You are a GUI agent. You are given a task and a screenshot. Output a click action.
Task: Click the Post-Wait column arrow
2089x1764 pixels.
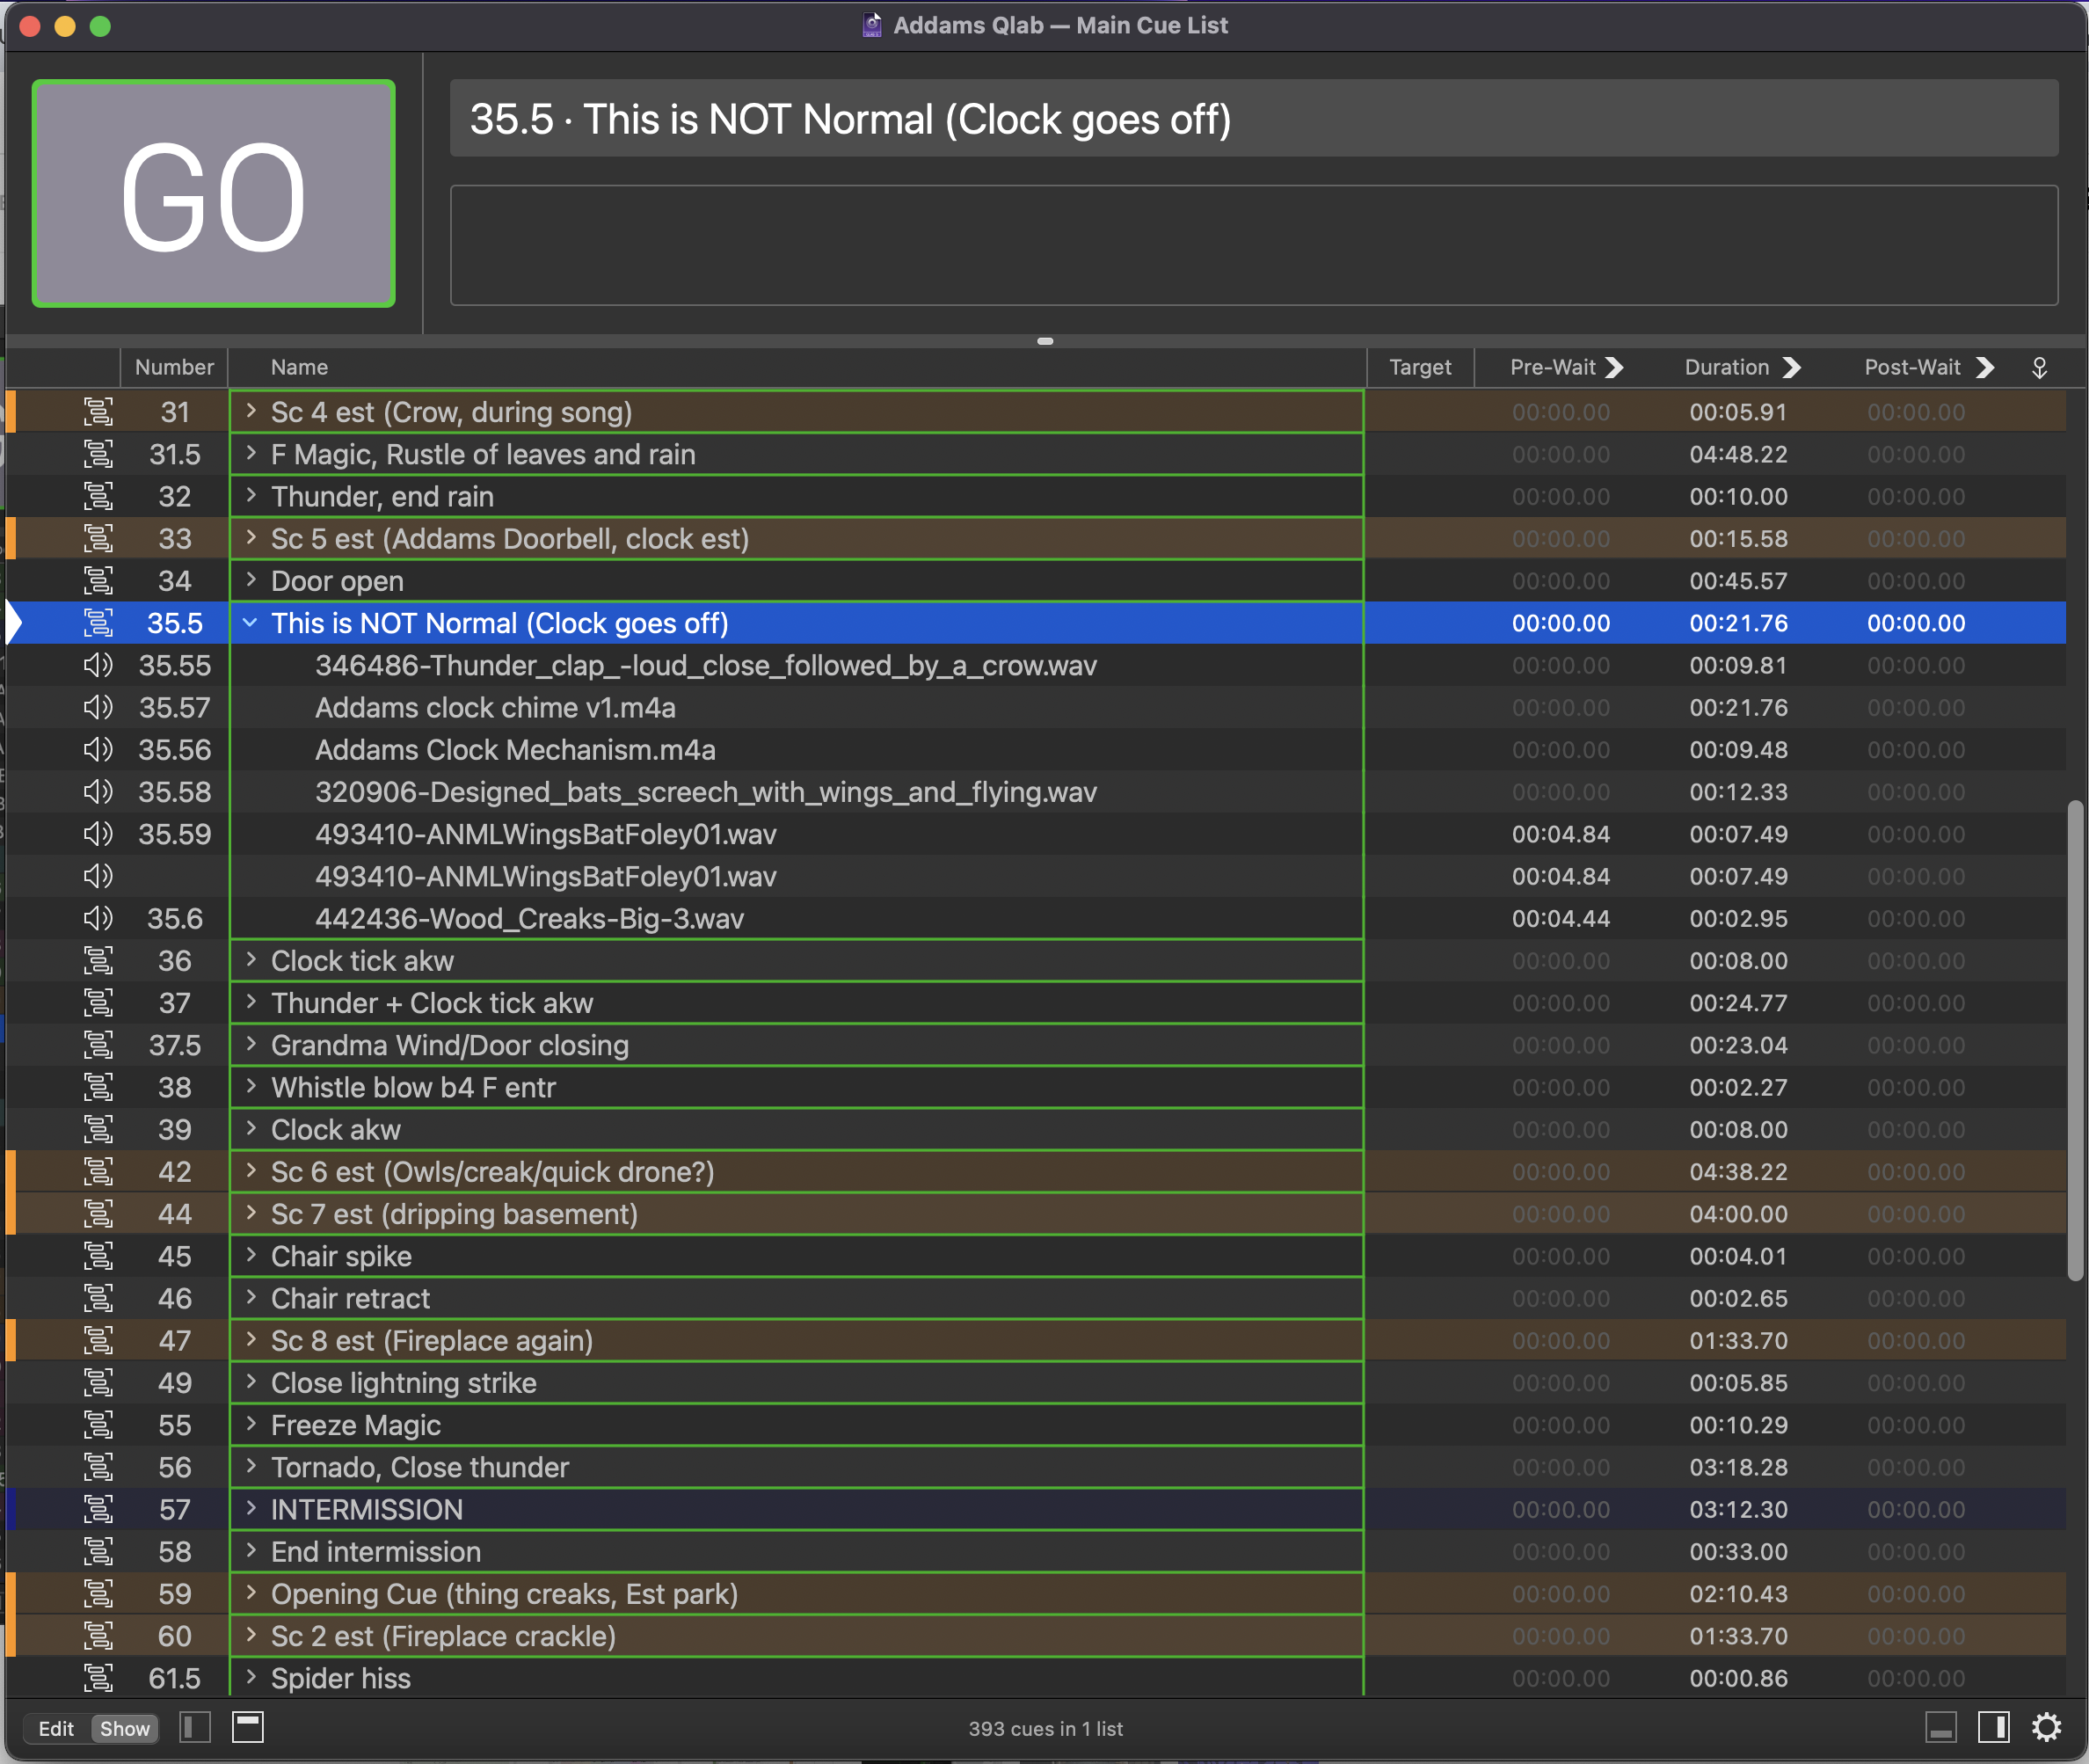pyautogui.click(x=1985, y=367)
